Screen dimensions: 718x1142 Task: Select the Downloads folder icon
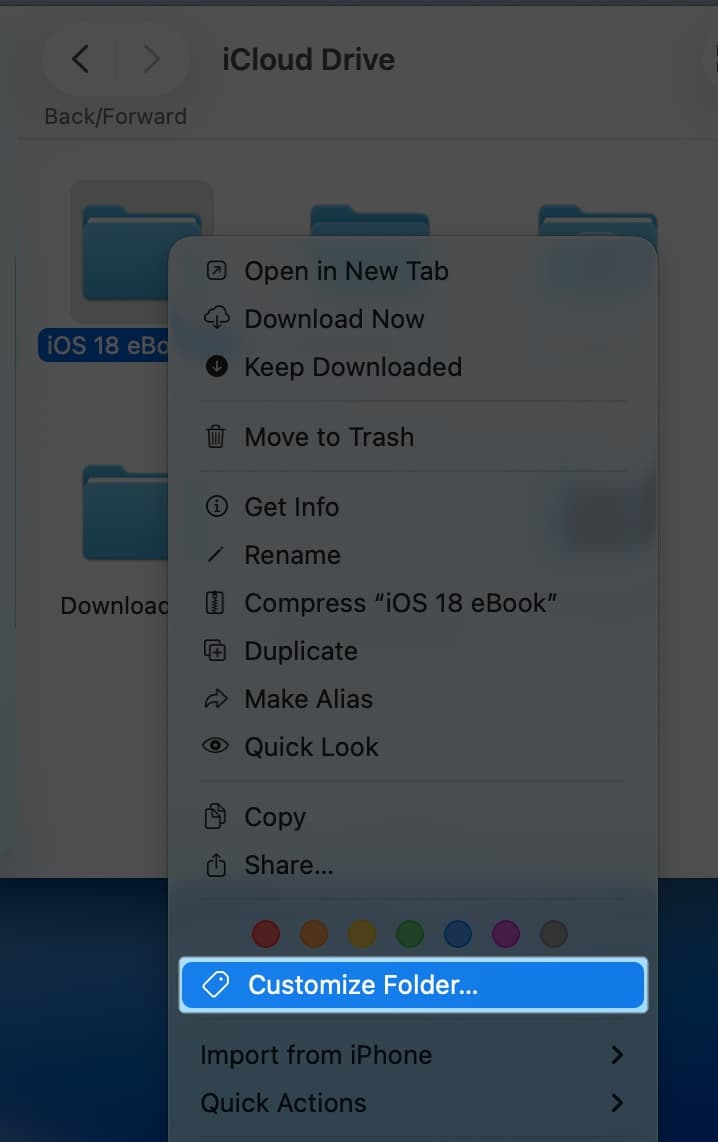pyautogui.click(x=125, y=513)
